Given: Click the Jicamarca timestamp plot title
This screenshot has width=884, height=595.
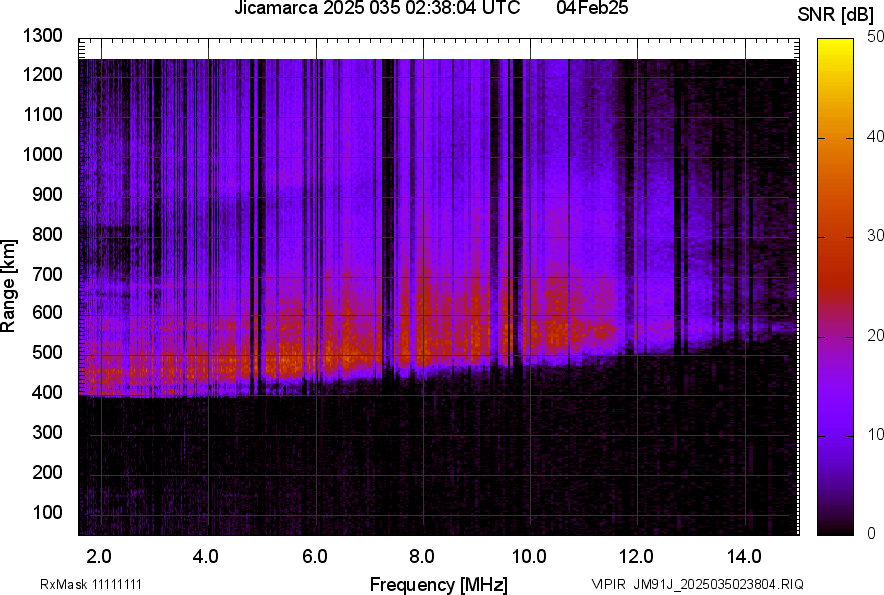Looking at the screenshot, I should point(377,9).
